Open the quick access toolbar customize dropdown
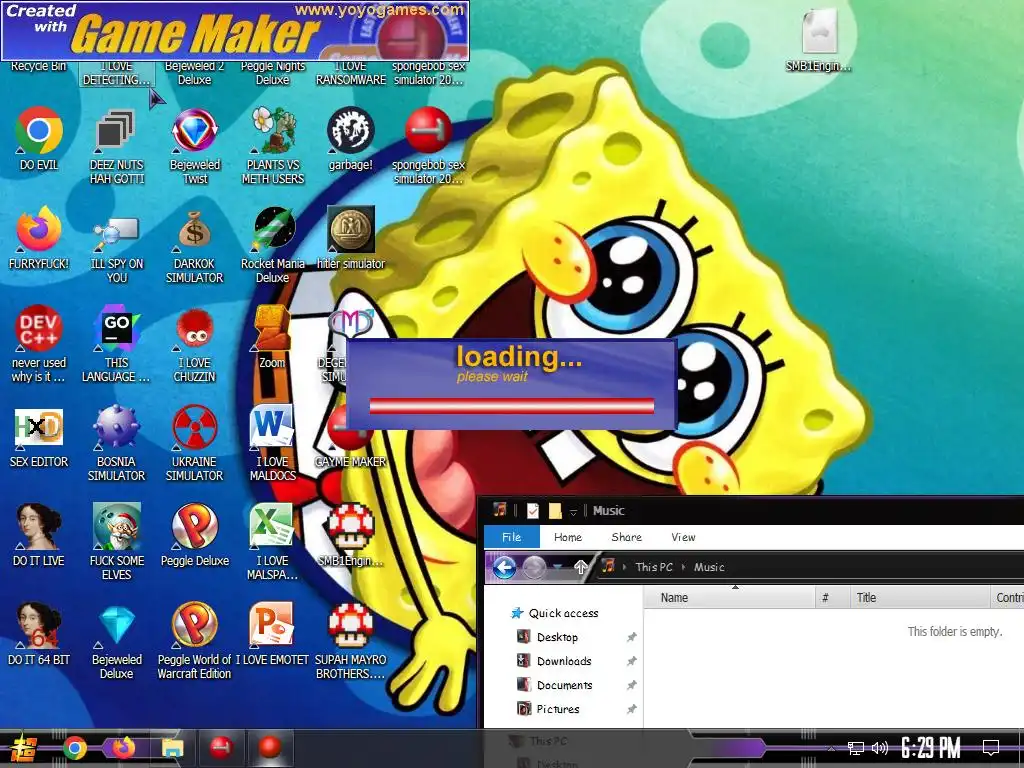Viewport: 1024px width, 768px height. tap(573, 511)
